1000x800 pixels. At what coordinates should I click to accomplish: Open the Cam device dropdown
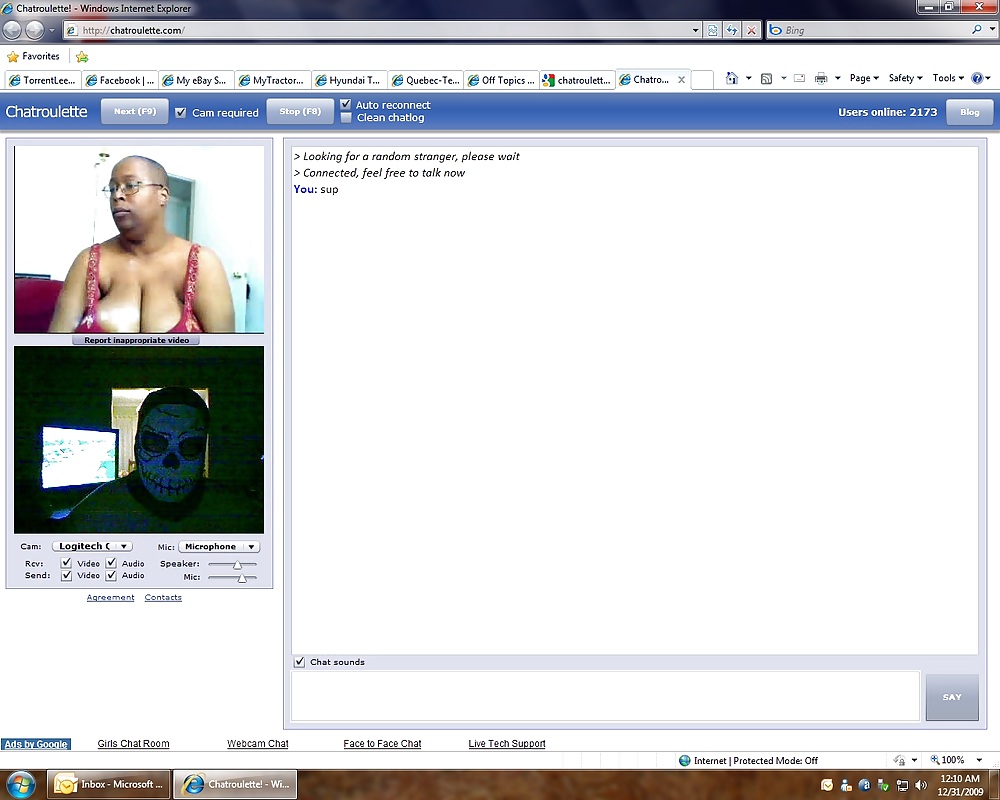pyautogui.click(x=92, y=547)
